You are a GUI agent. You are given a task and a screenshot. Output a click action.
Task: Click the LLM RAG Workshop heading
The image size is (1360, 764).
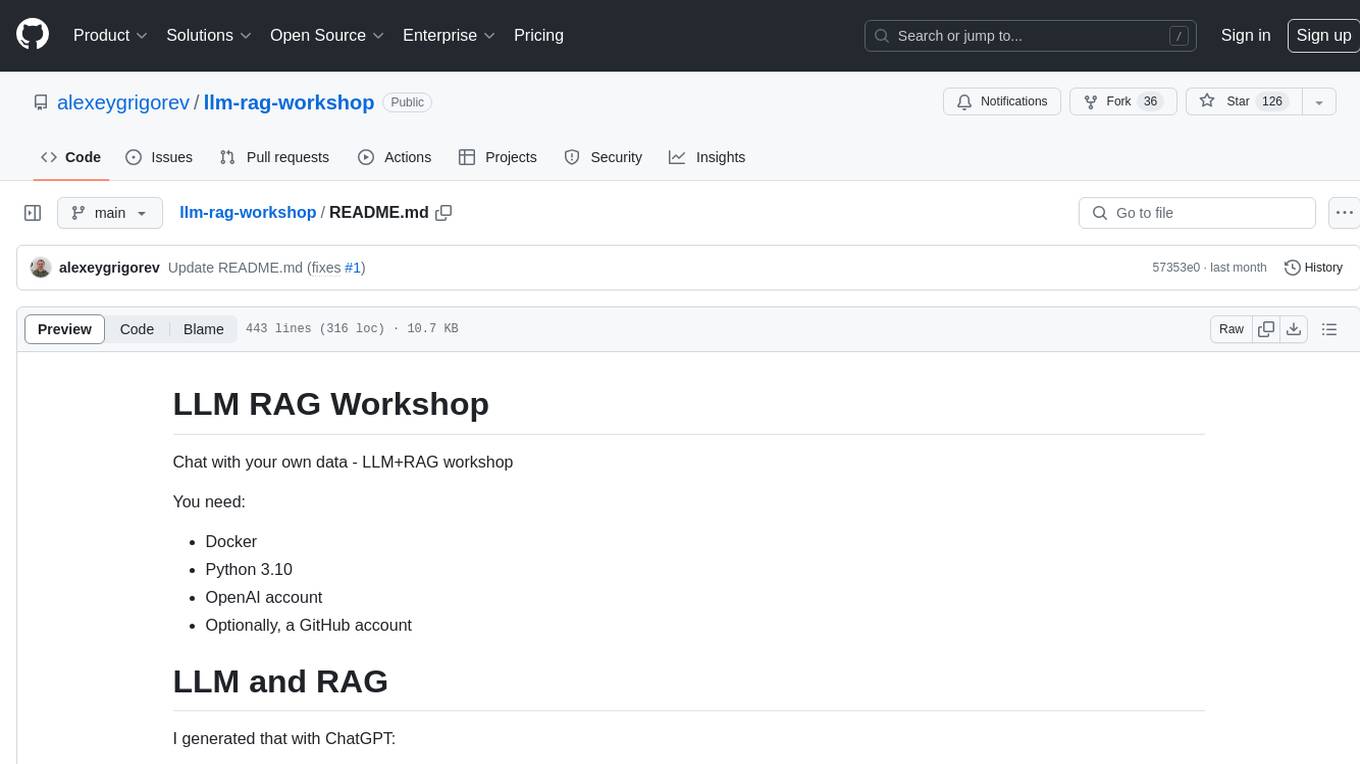click(x=331, y=404)
